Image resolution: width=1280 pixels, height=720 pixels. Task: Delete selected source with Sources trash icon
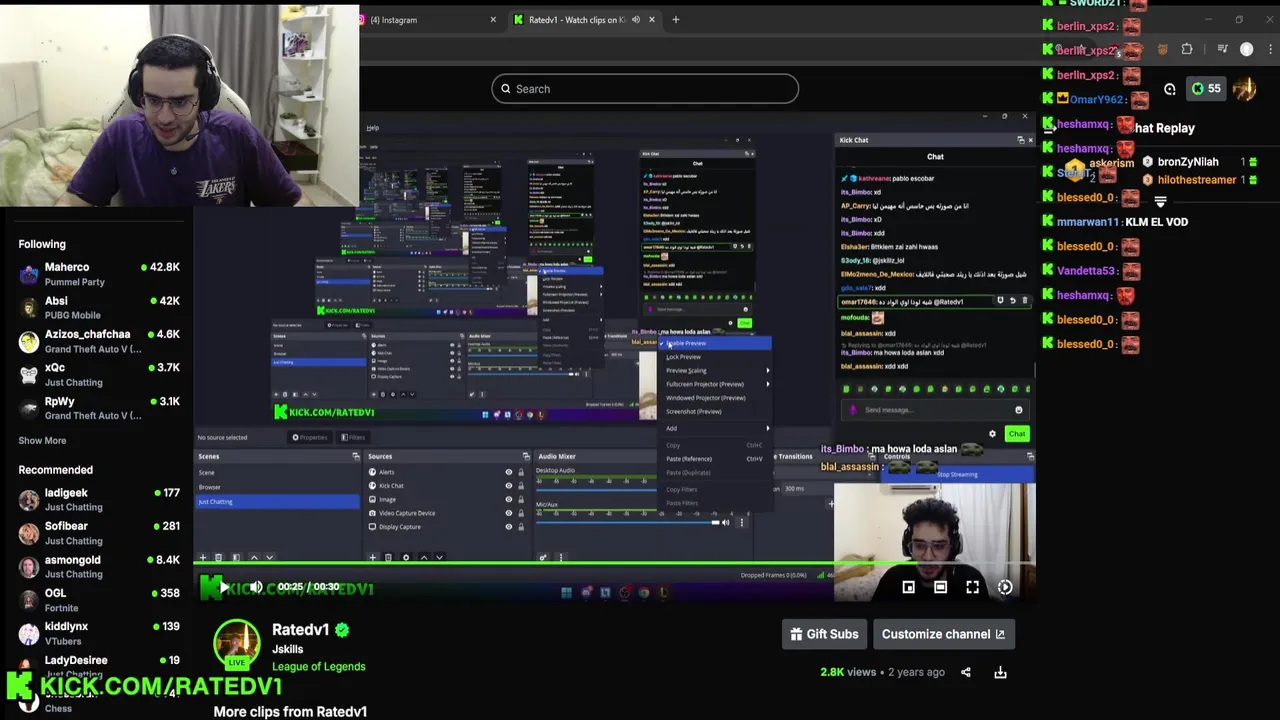tap(389, 557)
